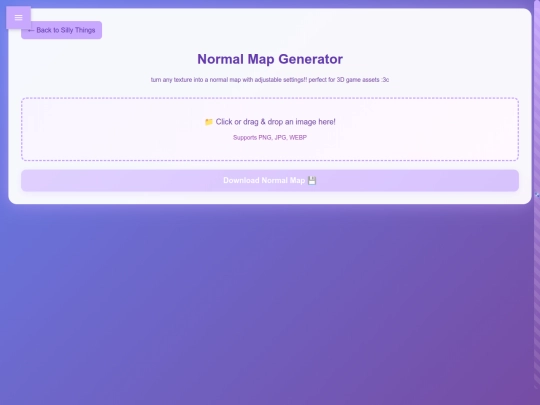Click the Normal Map Generator heading

point(270,59)
